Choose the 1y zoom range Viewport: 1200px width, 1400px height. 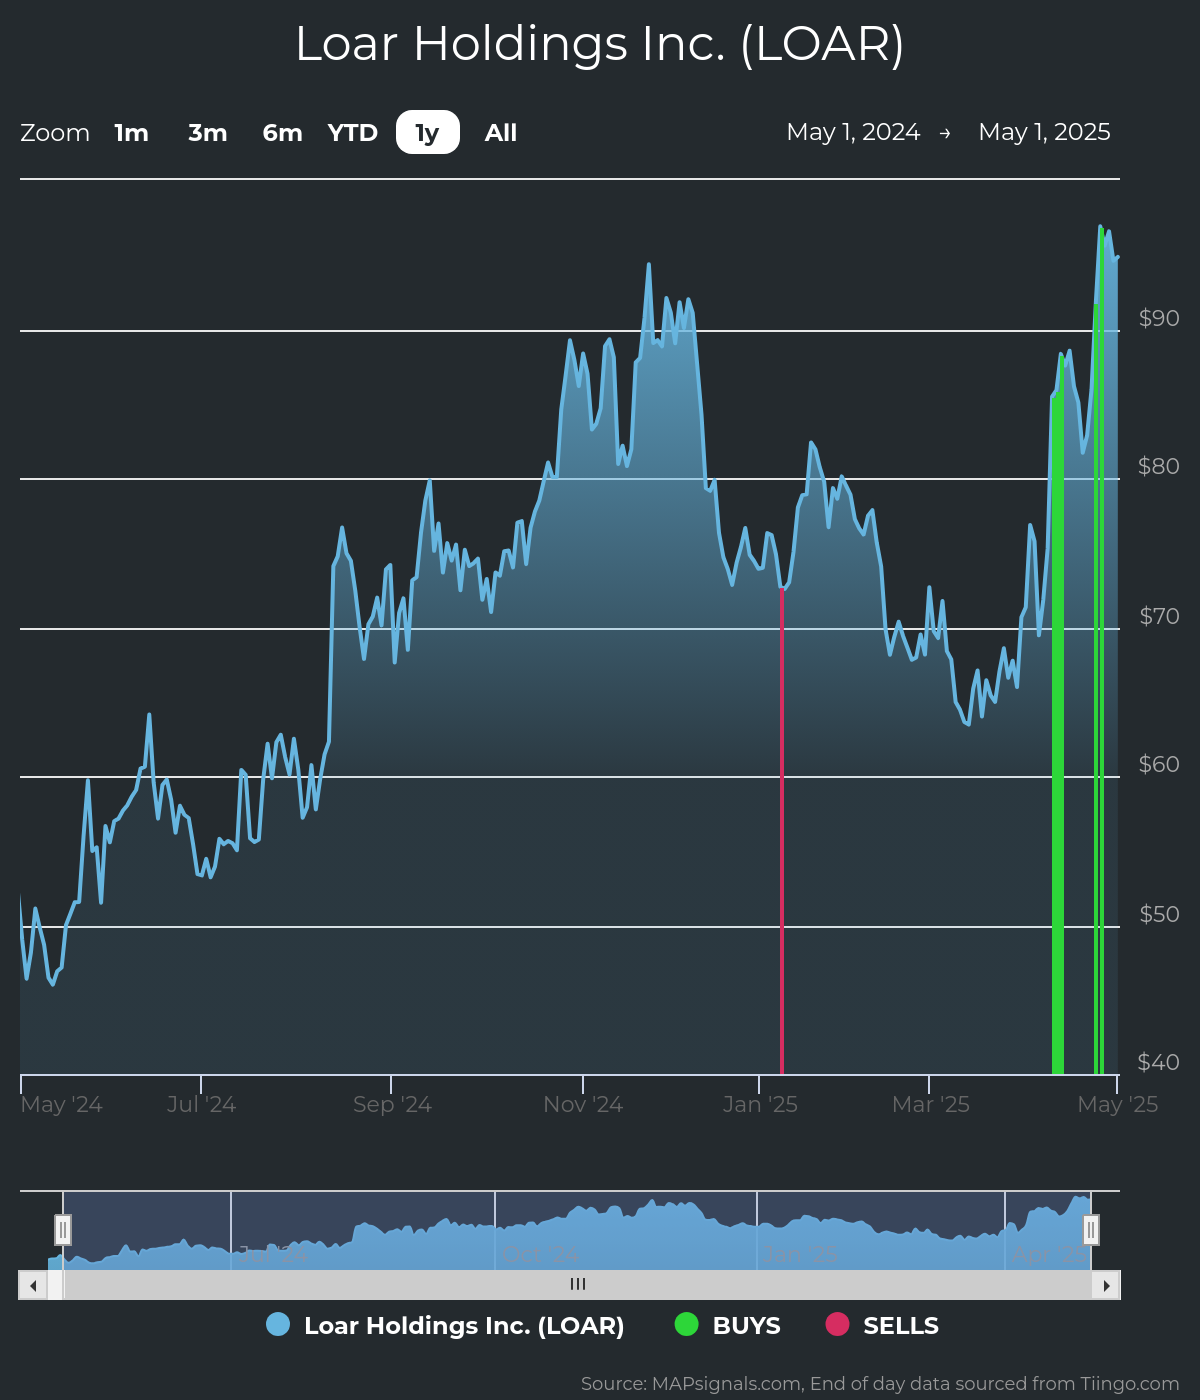[428, 132]
